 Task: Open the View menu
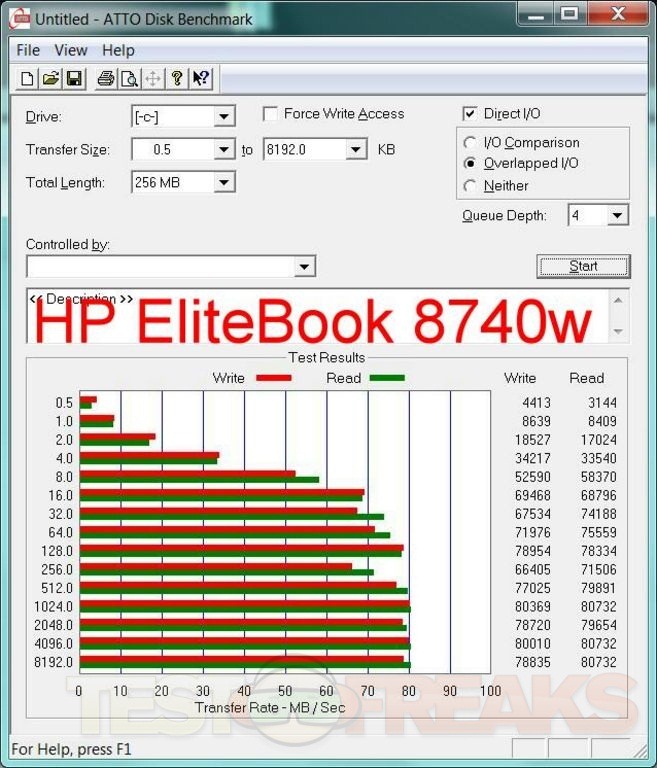(x=71, y=50)
